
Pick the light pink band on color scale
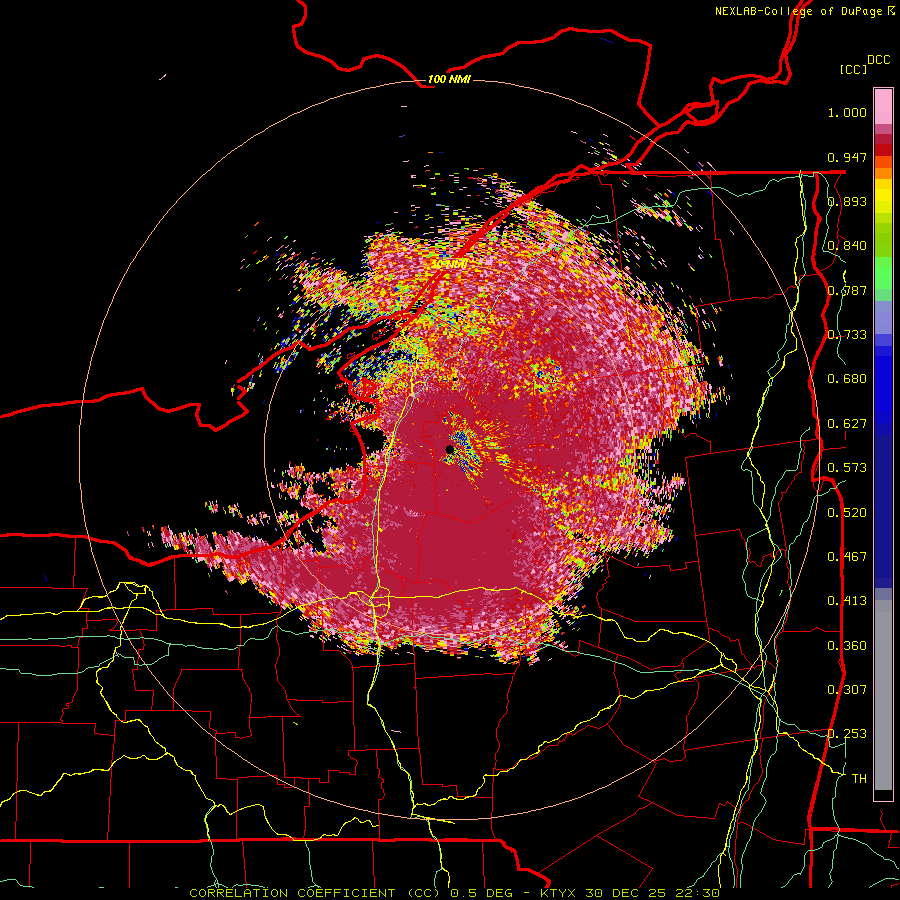(883, 106)
